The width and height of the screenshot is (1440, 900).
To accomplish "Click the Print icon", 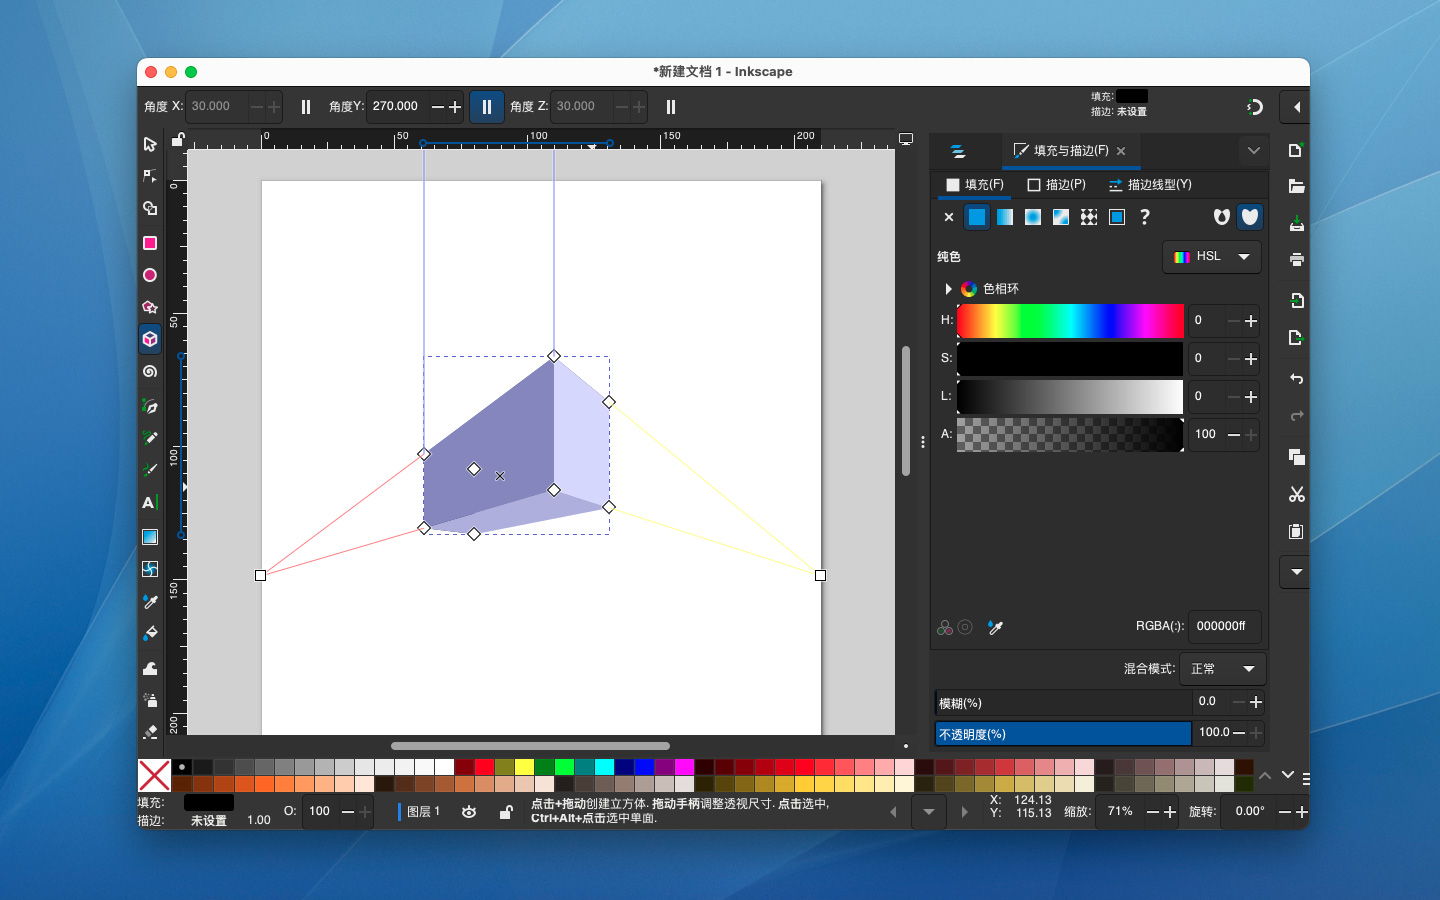I will click(1296, 259).
